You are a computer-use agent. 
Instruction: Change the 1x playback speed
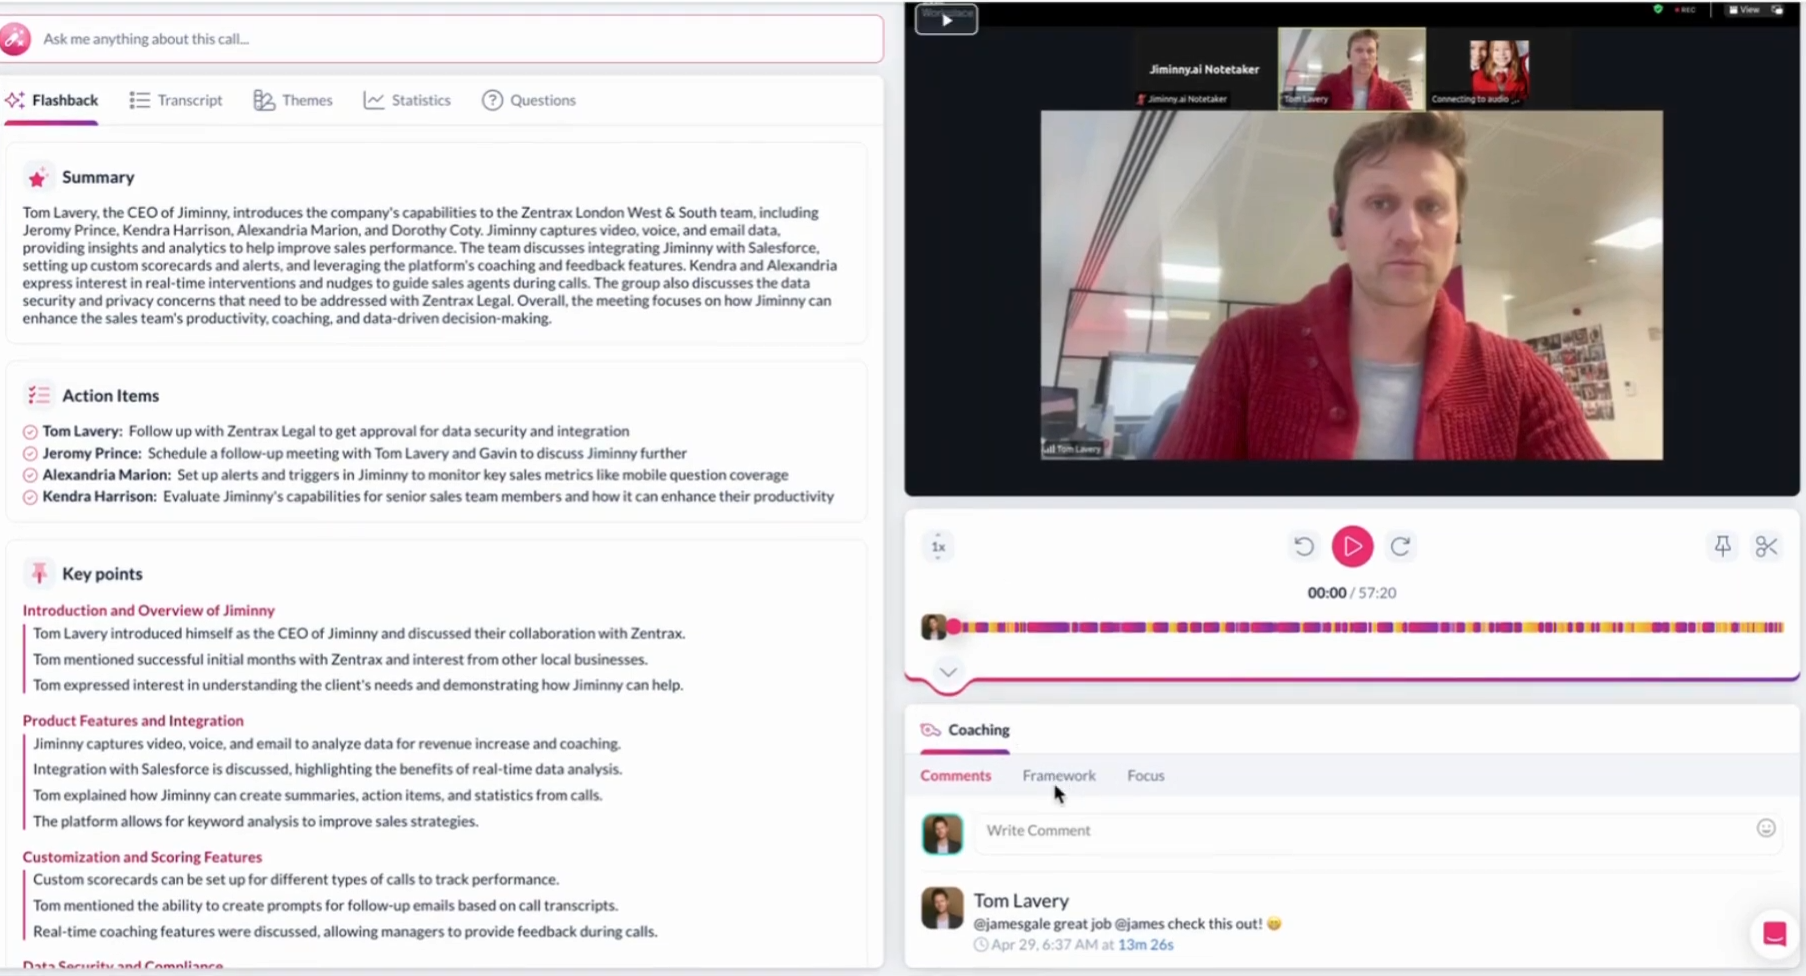pyautogui.click(x=938, y=546)
